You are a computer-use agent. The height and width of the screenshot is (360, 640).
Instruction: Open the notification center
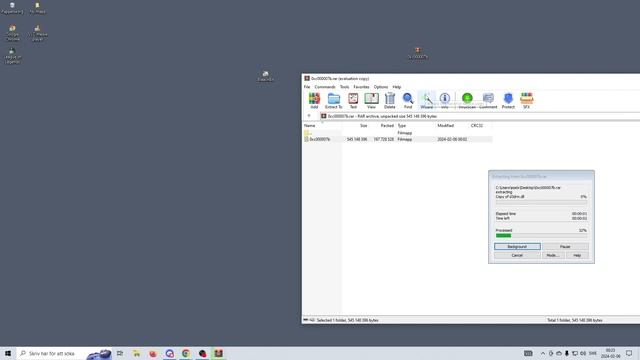point(629,353)
